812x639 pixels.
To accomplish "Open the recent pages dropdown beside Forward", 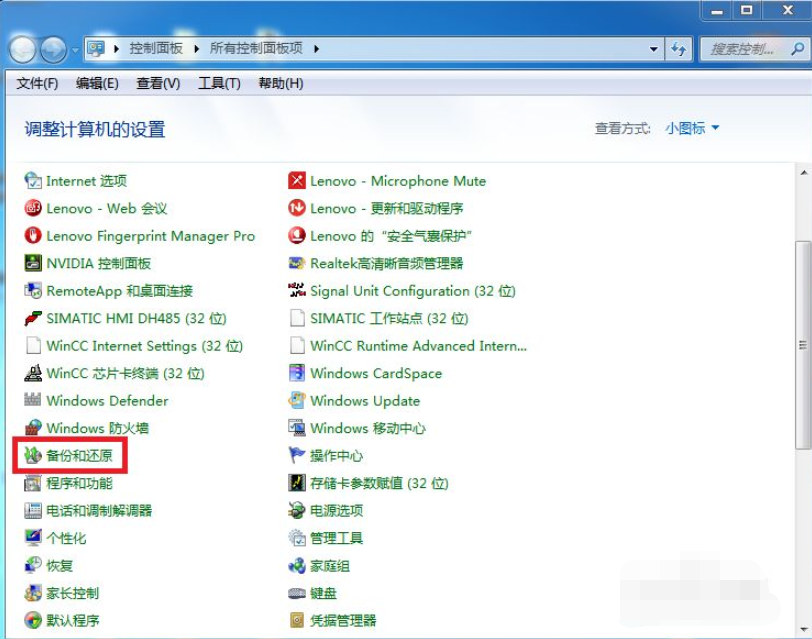I will (76, 50).
